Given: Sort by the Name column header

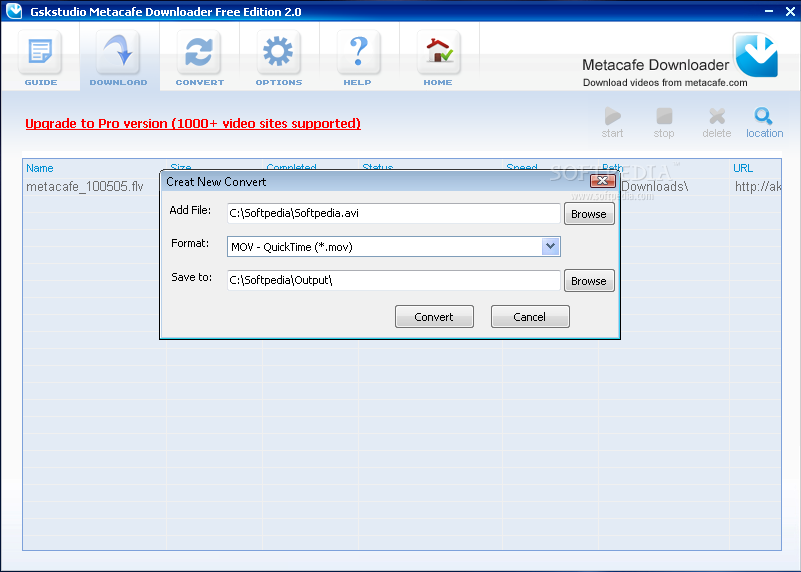Looking at the screenshot, I should pos(40,168).
